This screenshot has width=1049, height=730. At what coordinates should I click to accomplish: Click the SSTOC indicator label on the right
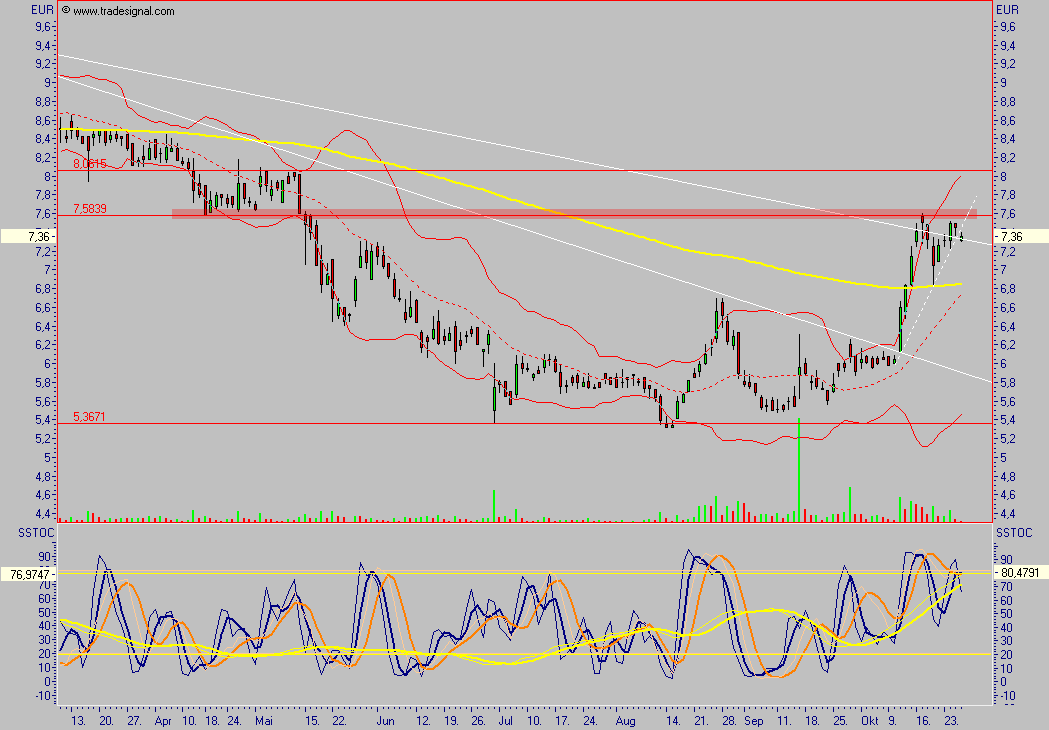pos(1014,533)
